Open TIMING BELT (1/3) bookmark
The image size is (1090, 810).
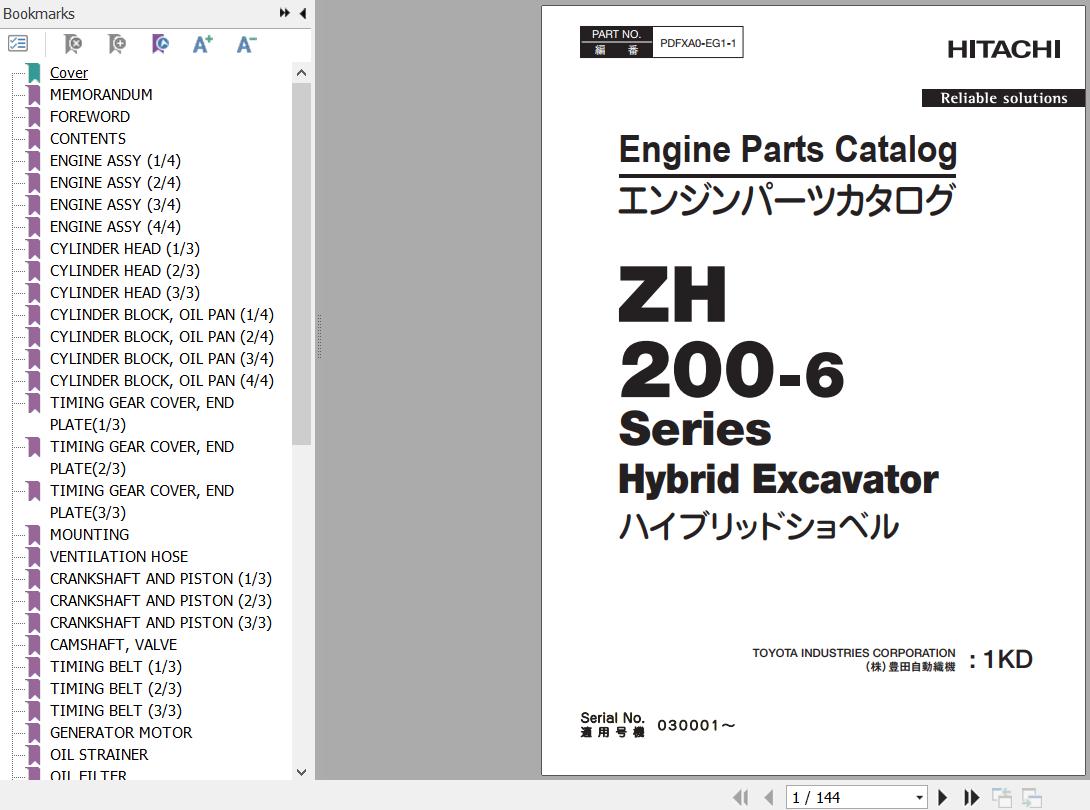(116, 667)
